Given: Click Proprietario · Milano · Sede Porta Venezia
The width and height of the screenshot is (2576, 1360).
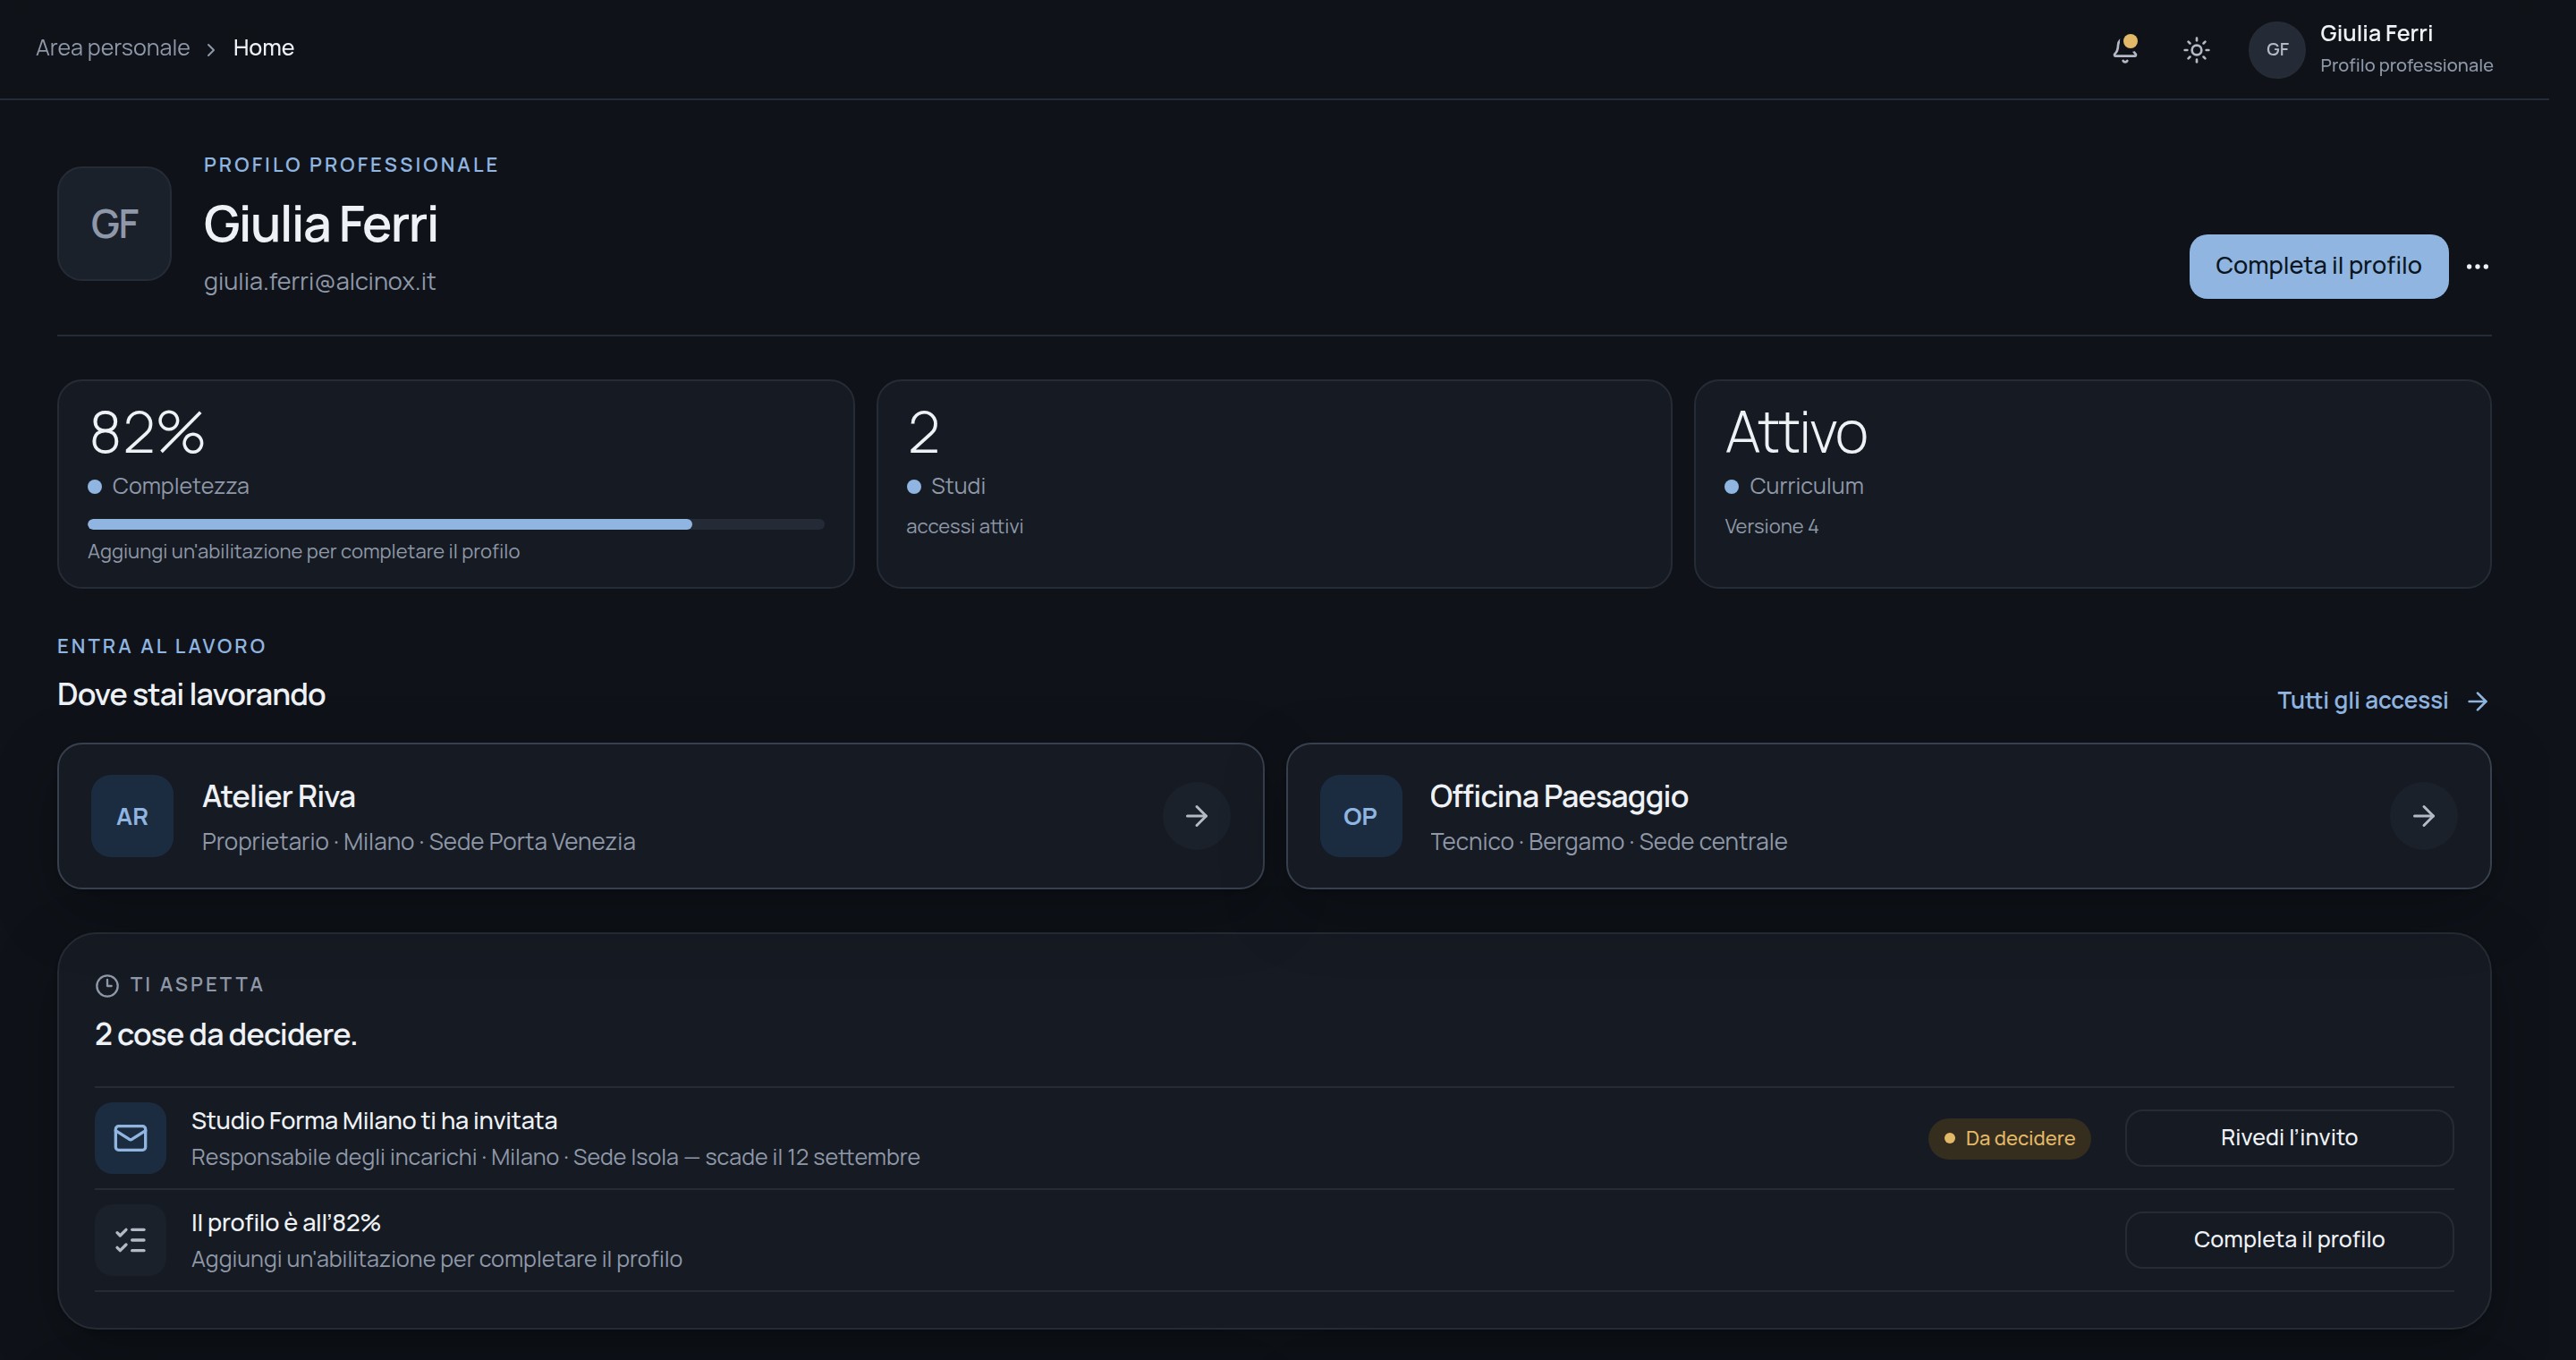Looking at the screenshot, I should point(419,842).
